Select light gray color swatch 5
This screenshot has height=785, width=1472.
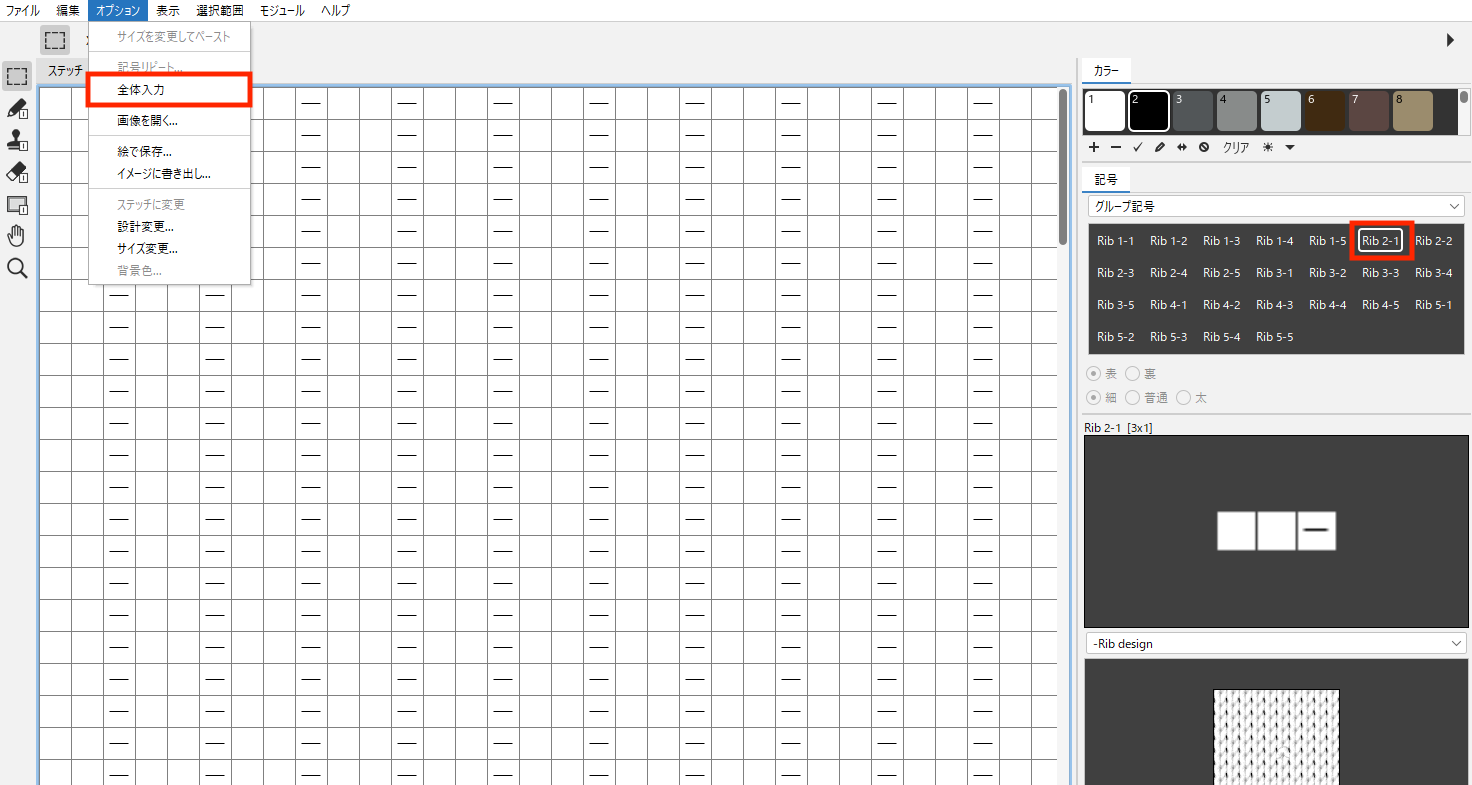coord(1281,111)
